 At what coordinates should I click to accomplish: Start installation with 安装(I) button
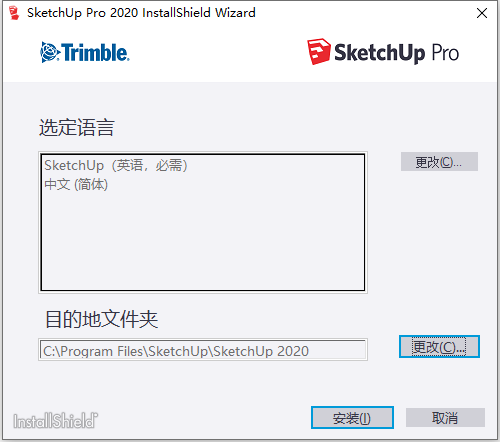point(352,417)
